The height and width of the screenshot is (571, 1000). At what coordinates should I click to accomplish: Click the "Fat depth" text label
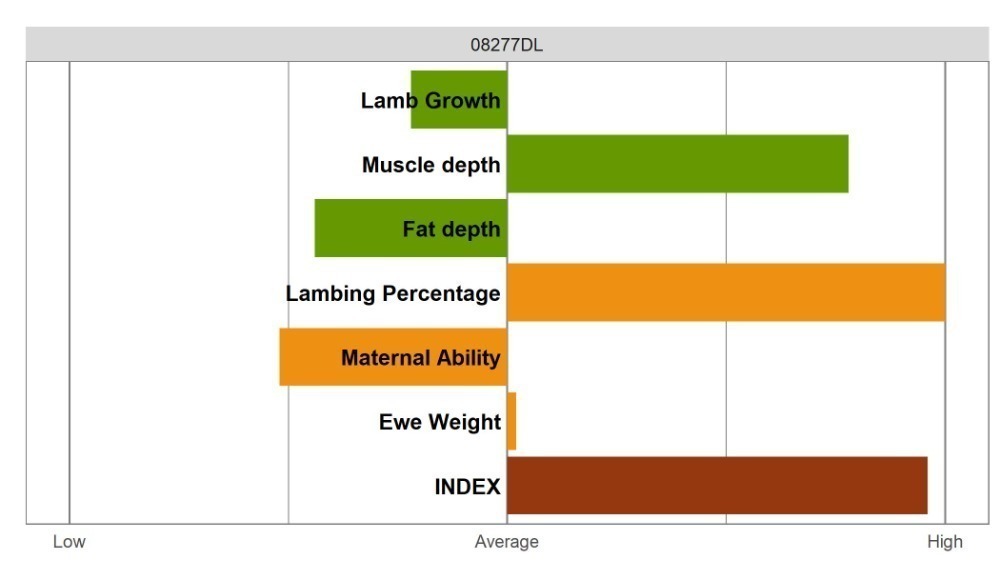[x=451, y=230]
